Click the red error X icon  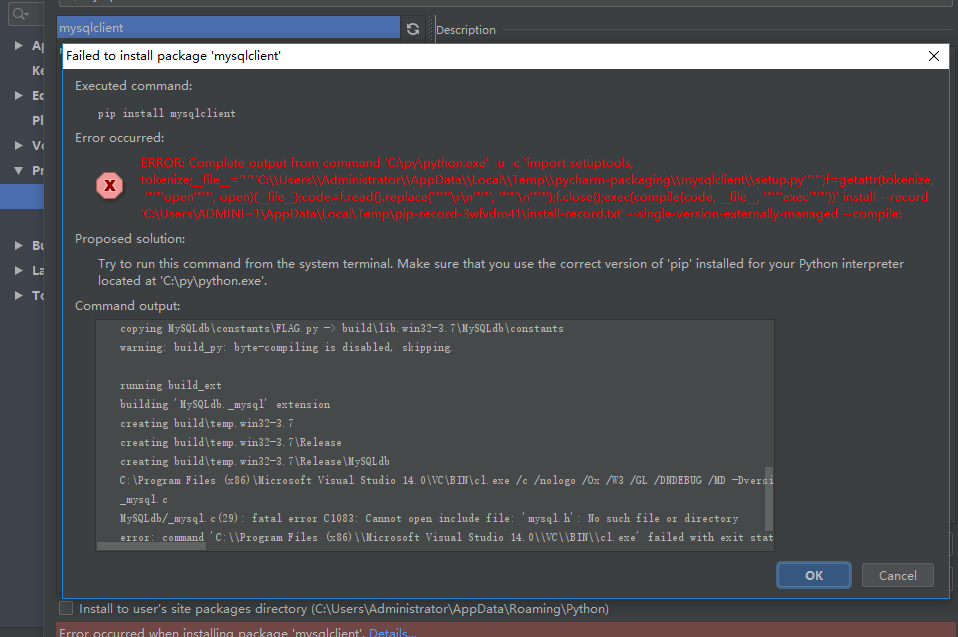[x=109, y=186]
